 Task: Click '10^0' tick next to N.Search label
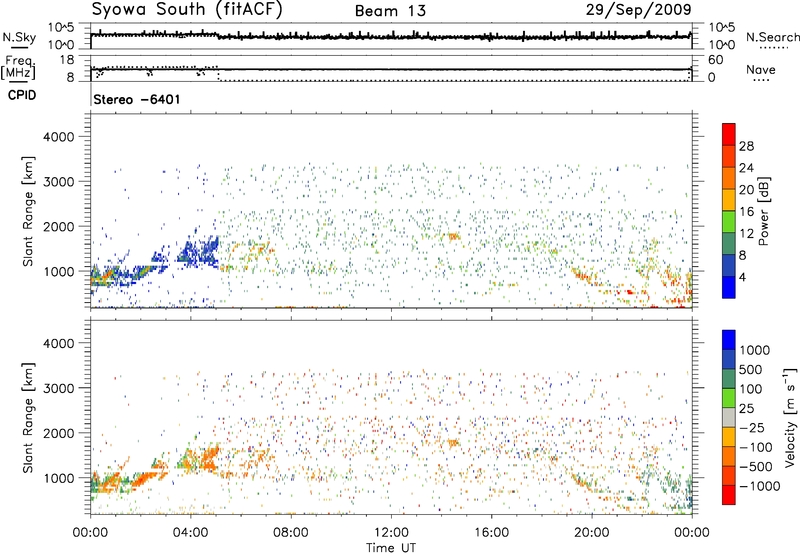(x=721, y=45)
